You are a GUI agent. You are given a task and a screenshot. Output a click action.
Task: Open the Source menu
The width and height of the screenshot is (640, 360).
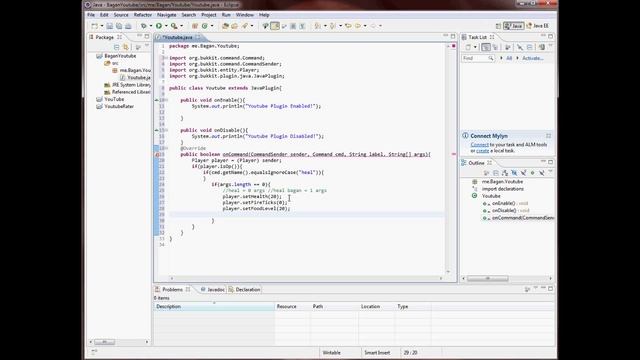121,15
